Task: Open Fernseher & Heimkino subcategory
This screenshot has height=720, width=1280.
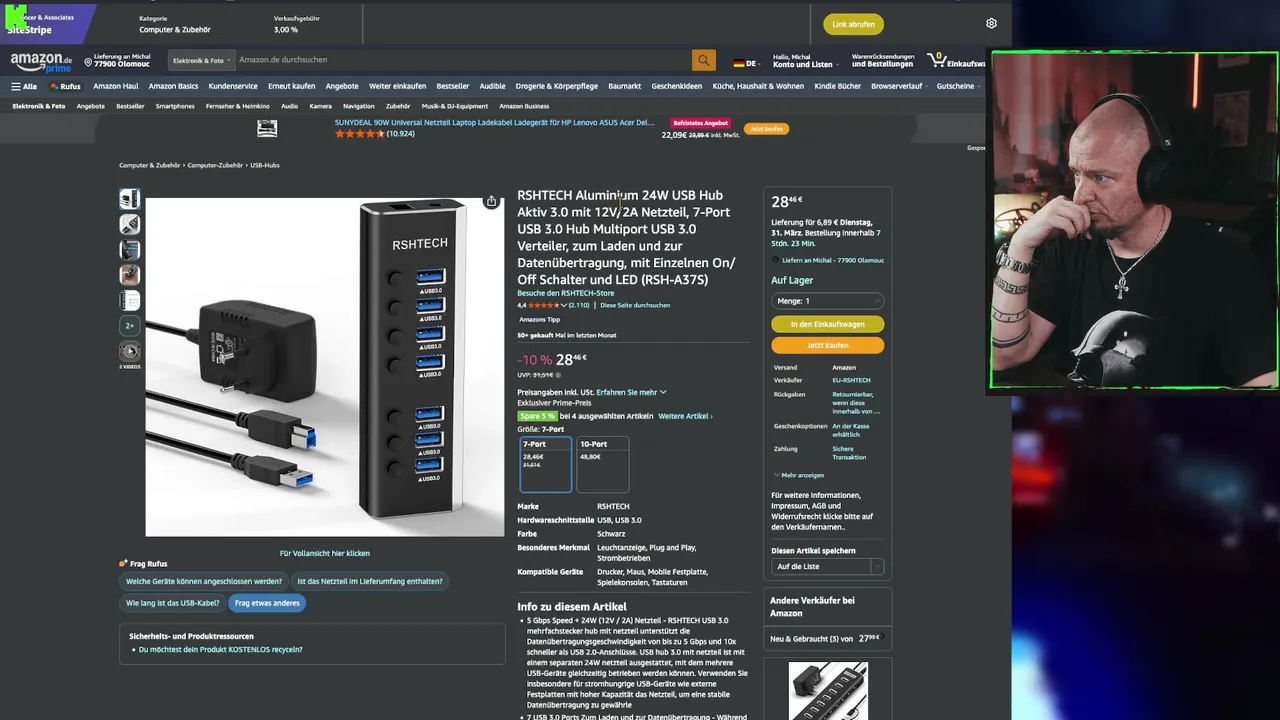Action: 238,106
